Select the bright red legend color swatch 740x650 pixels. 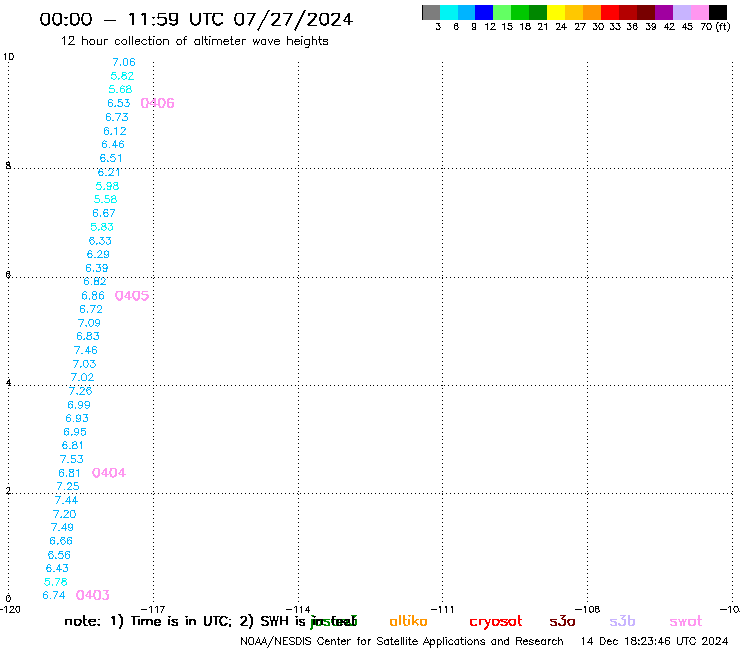coord(610,12)
